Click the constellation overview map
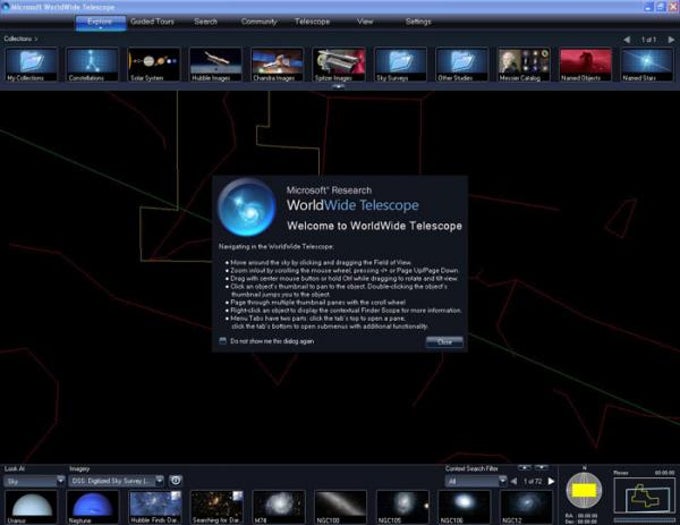 coord(644,495)
